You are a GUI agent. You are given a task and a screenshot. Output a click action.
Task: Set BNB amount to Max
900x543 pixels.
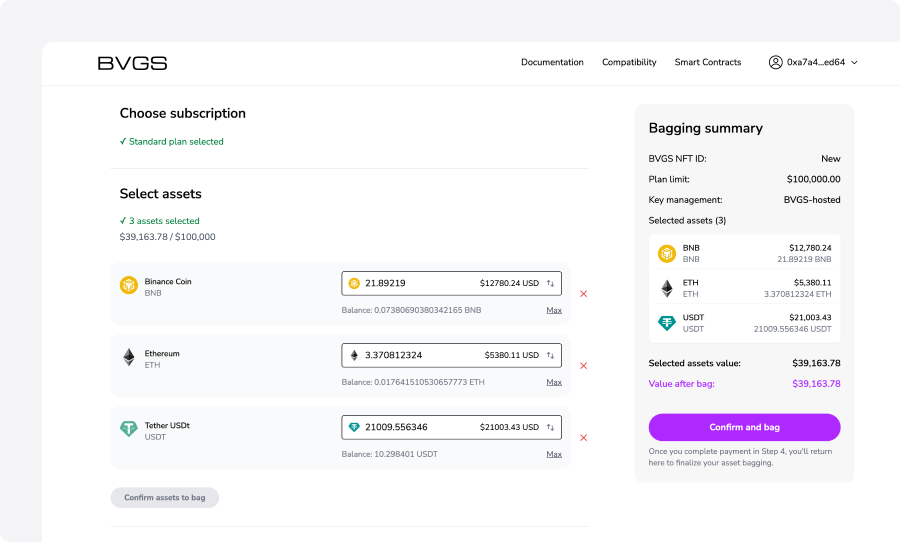(554, 310)
